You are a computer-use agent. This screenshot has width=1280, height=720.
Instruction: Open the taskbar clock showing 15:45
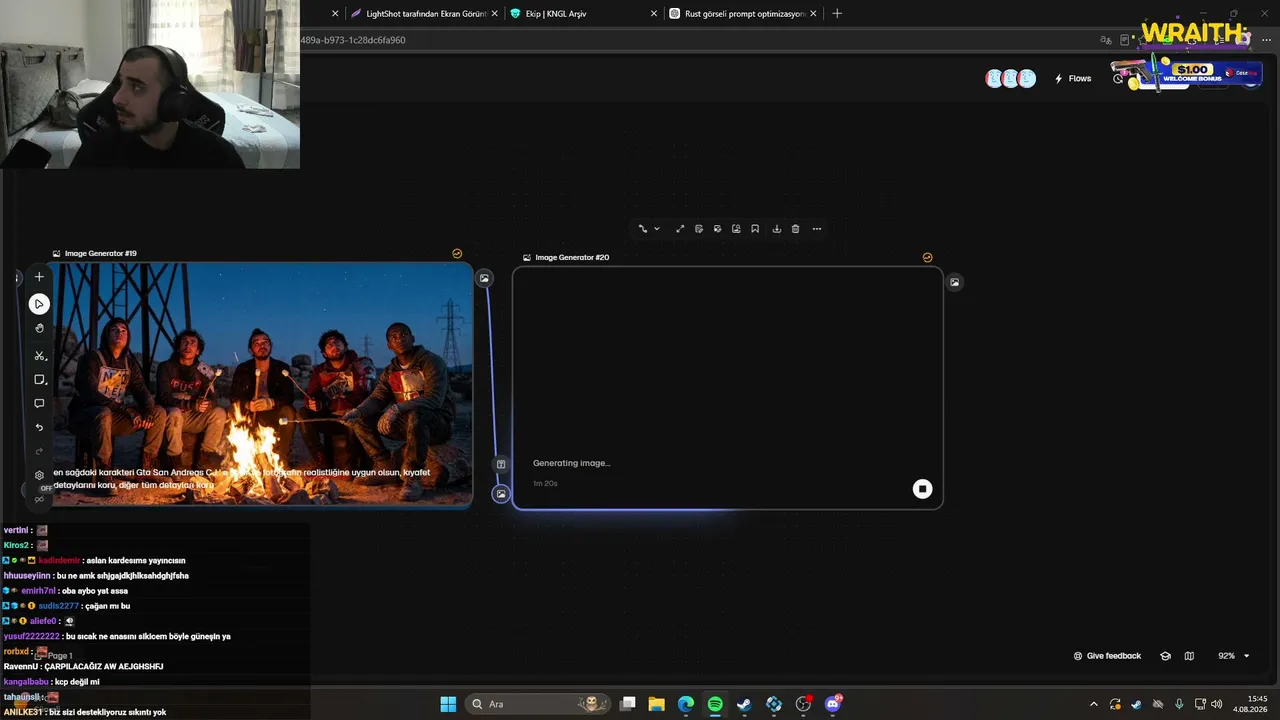point(1257,704)
